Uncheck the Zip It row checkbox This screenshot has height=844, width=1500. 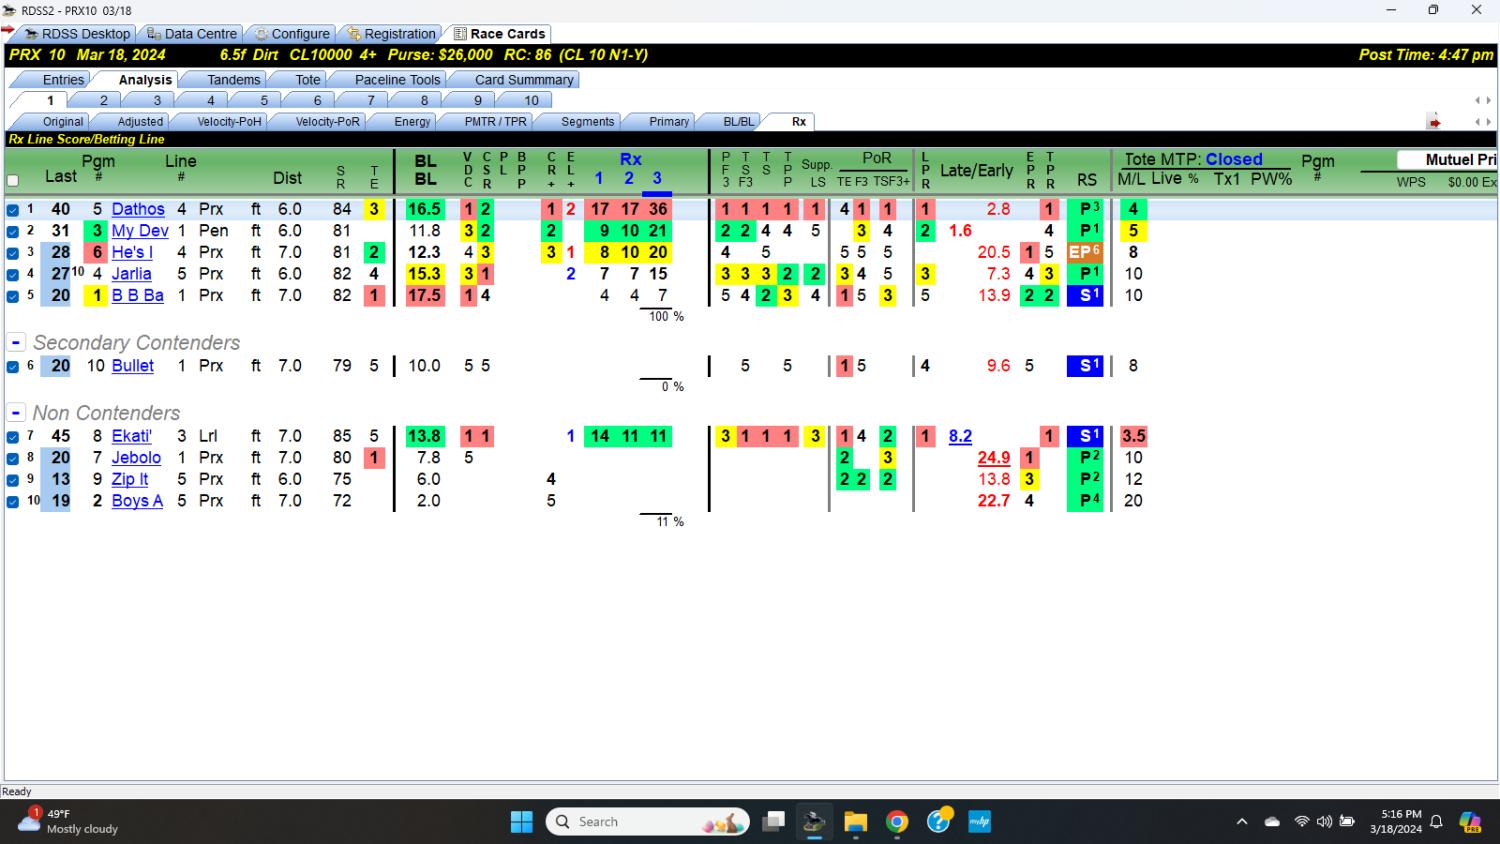coord(13,480)
